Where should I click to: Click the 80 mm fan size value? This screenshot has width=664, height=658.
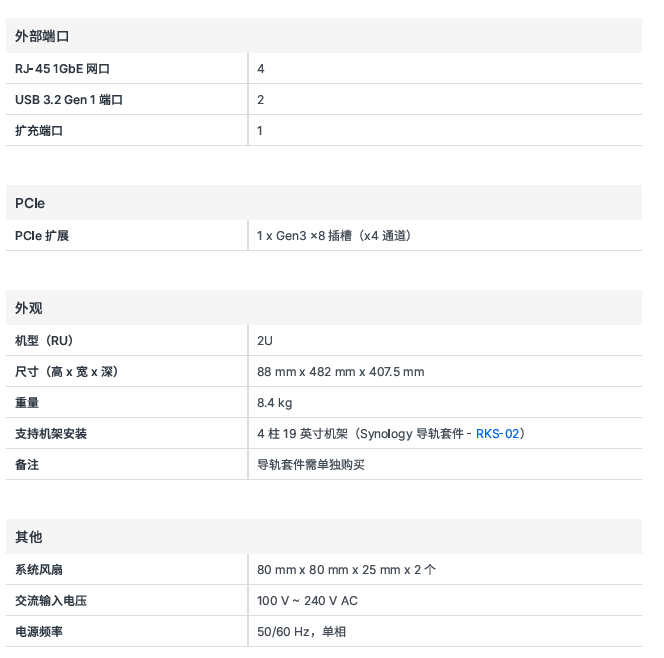pyautogui.click(x=346, y=570)
